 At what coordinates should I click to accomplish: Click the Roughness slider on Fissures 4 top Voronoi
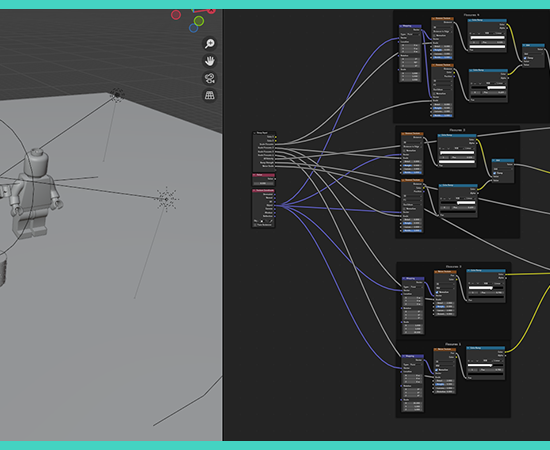[x=442, y=50]
